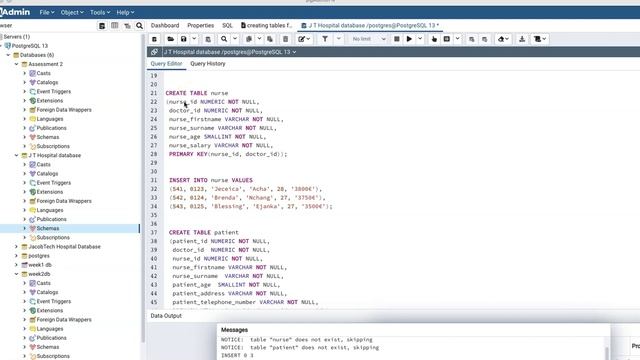Open the filter options dropdown arrow
The image size is (640, 360).
point(338,39)
